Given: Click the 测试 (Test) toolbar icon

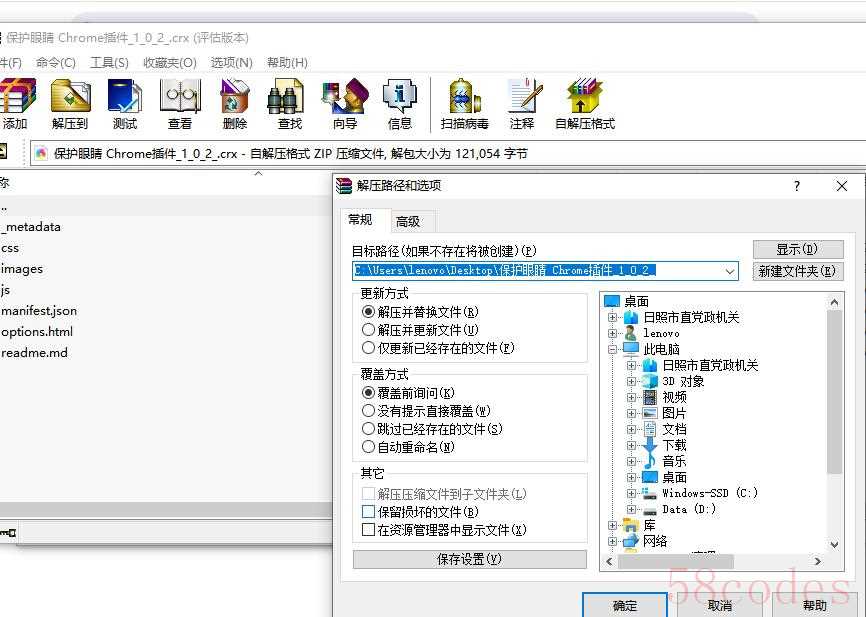Looking at the screenshot, I should 125,104.
